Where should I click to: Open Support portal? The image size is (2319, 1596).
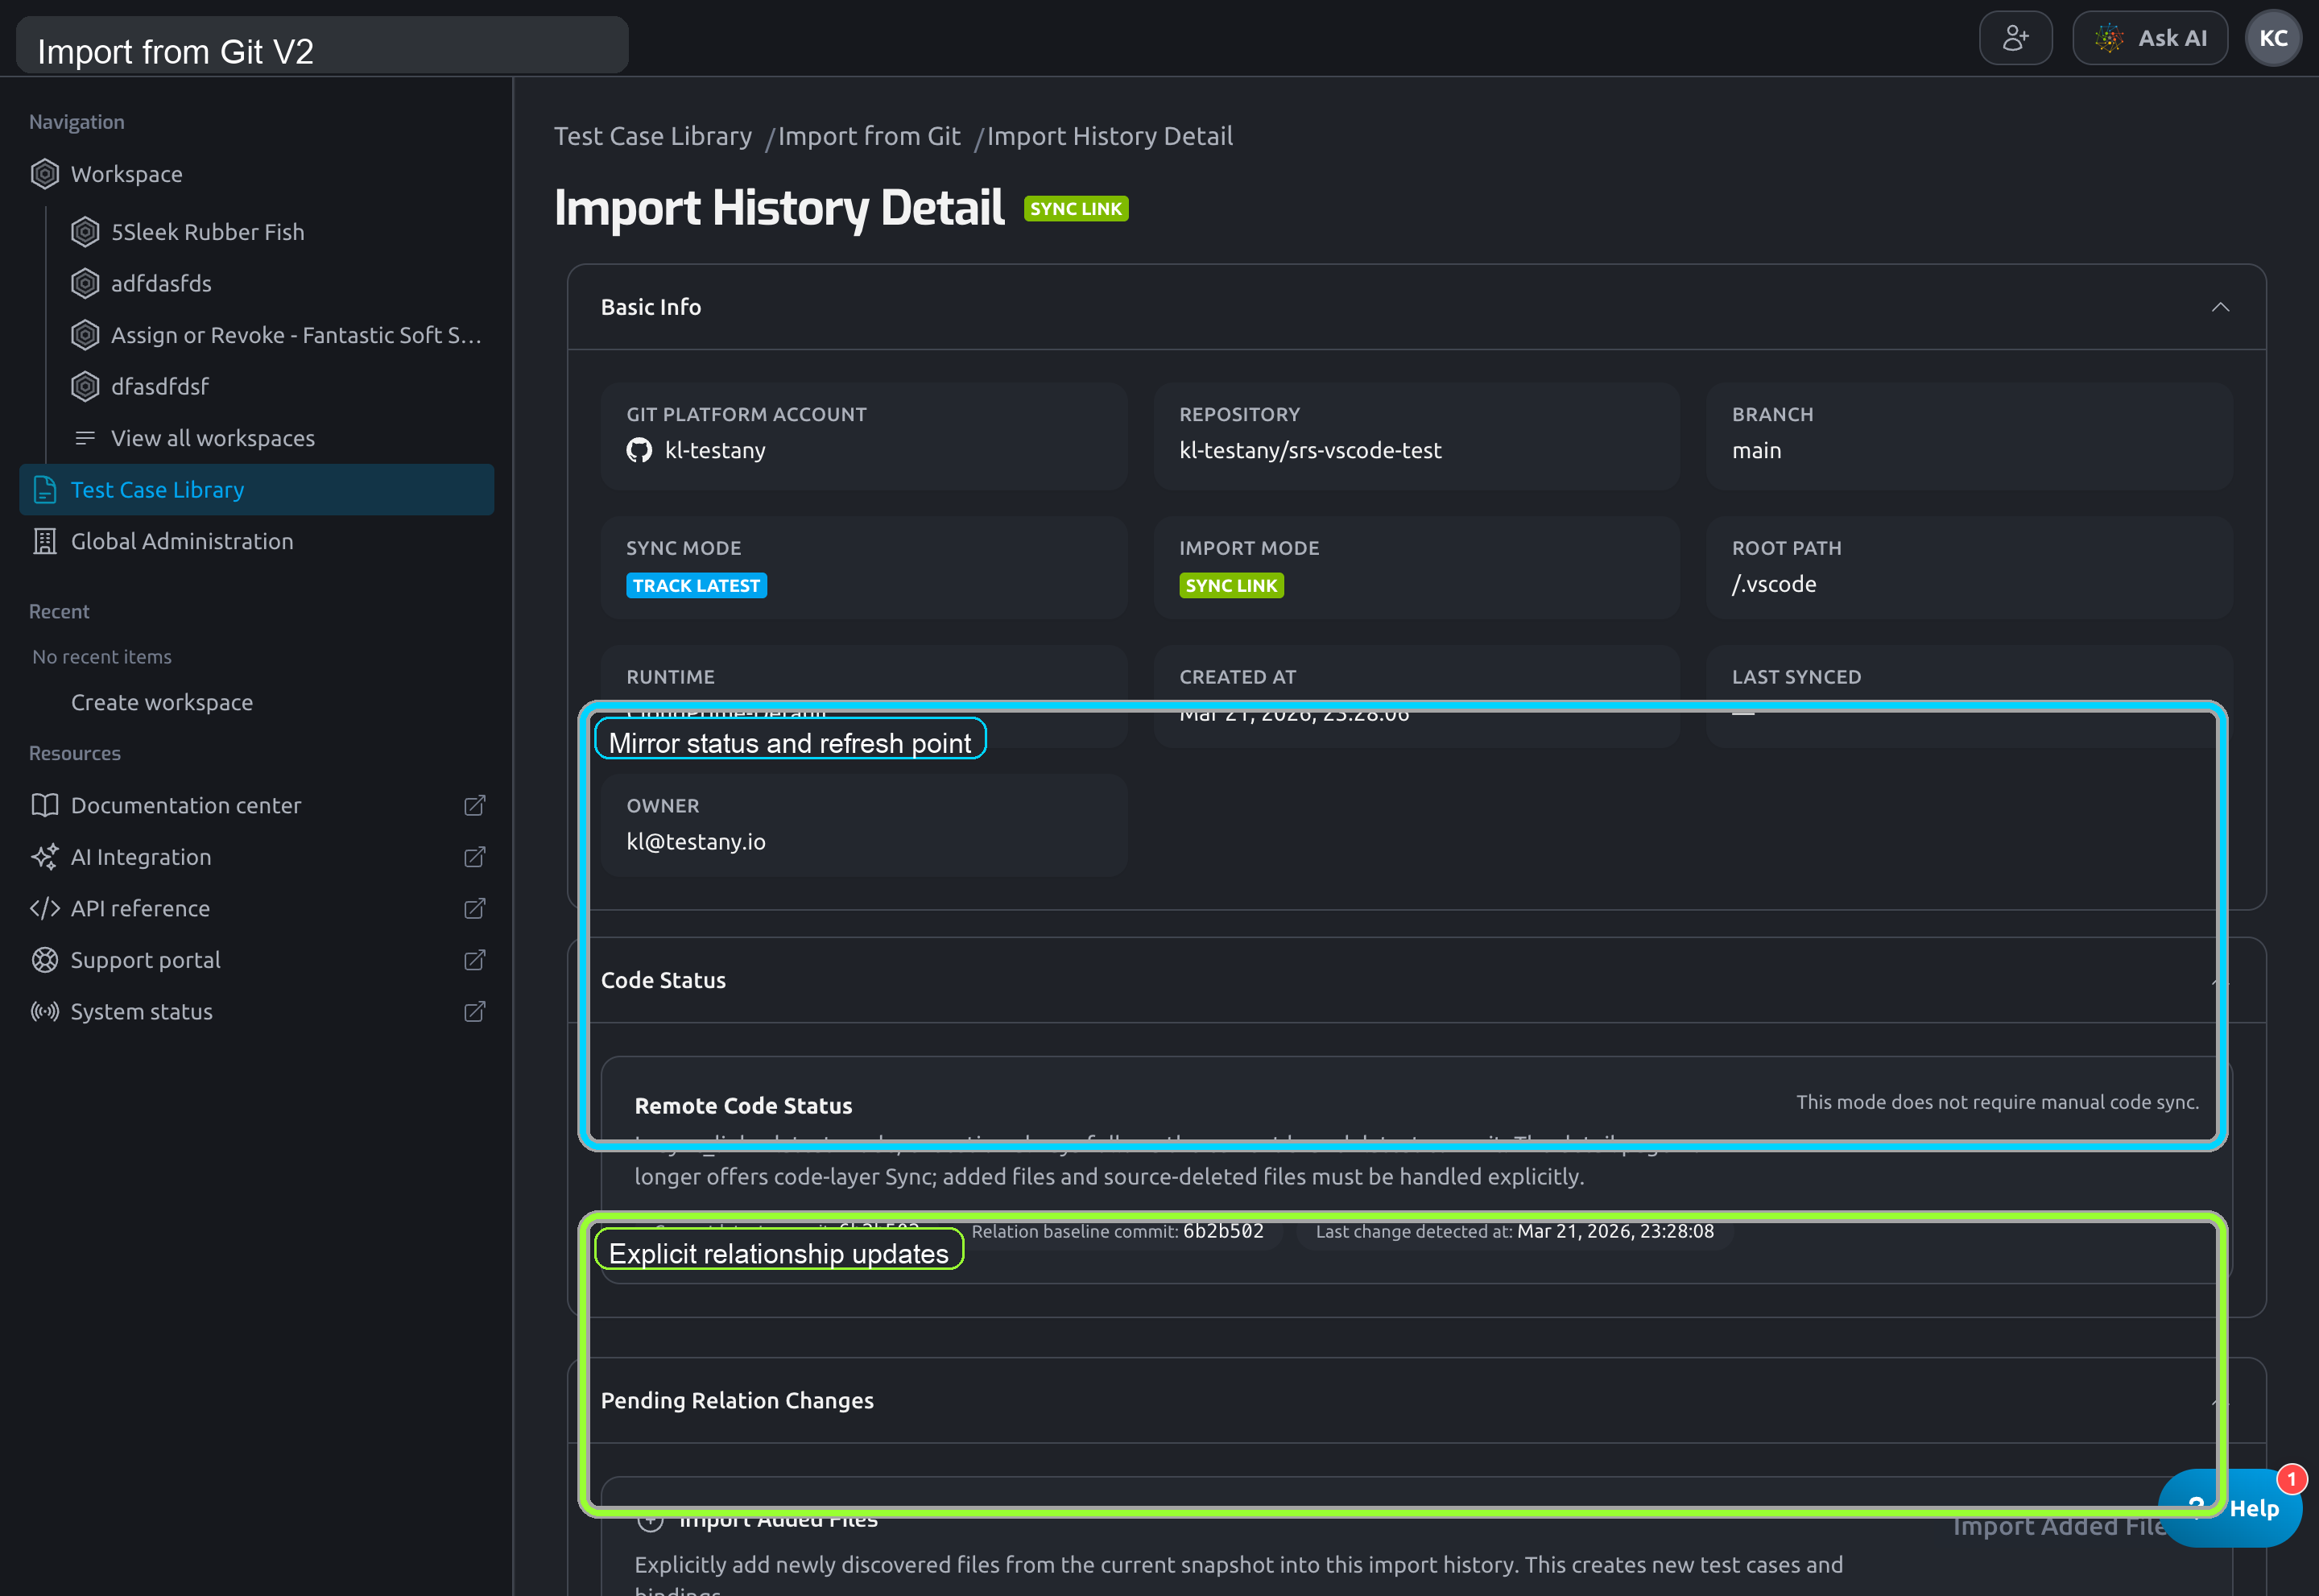click(x=145, y=960)
